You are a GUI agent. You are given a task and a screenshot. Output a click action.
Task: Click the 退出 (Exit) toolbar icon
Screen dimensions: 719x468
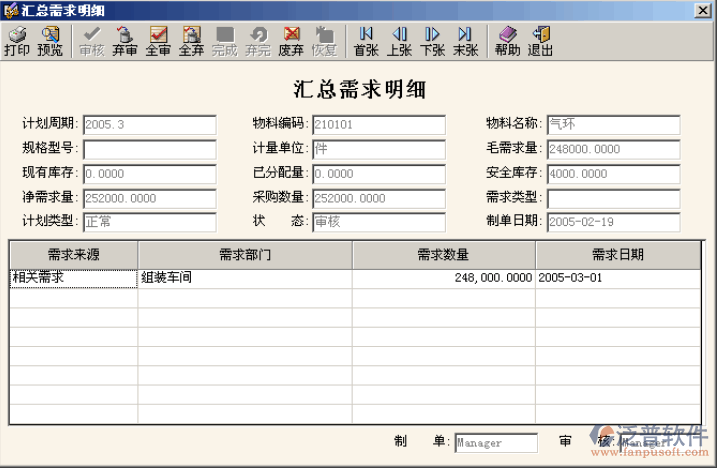[x=541, y=41]
